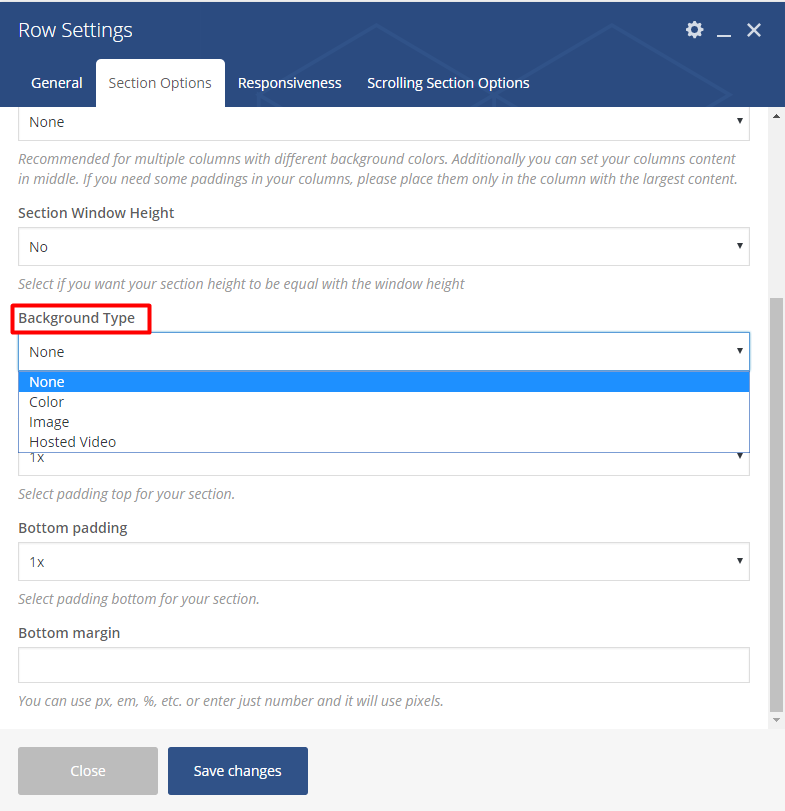This screenshot has width=785, height=811.
Task: Open the Responsiveness tab
Action: point(290,83)
